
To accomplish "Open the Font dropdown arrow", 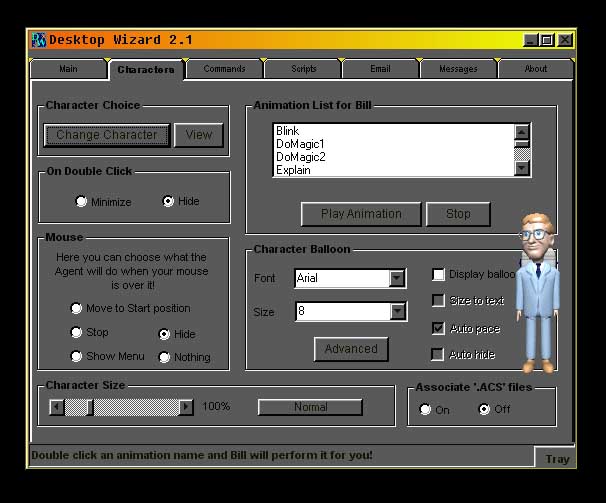I will pos(397,278).
